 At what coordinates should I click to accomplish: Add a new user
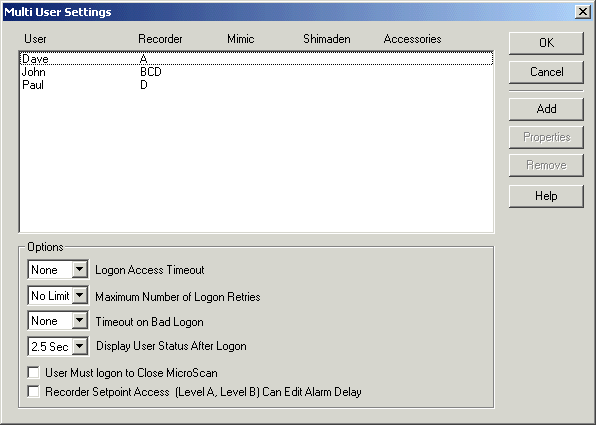pos(546,109)
